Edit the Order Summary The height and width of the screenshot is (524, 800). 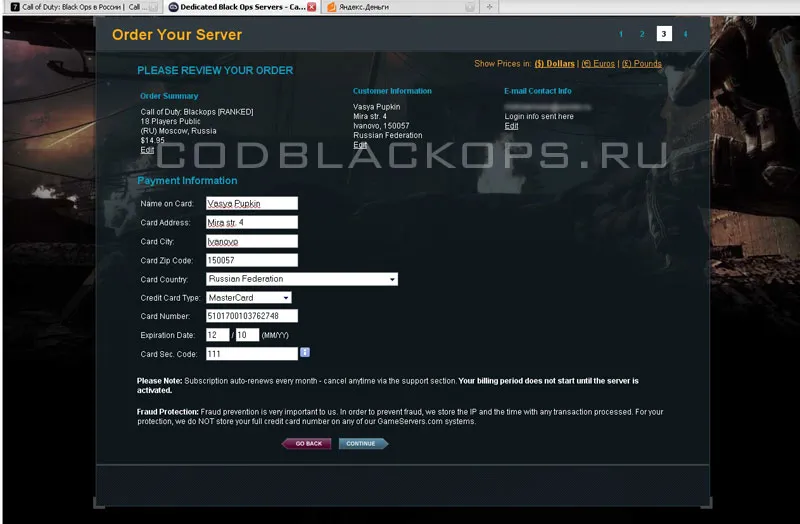(x=147, y=150)
